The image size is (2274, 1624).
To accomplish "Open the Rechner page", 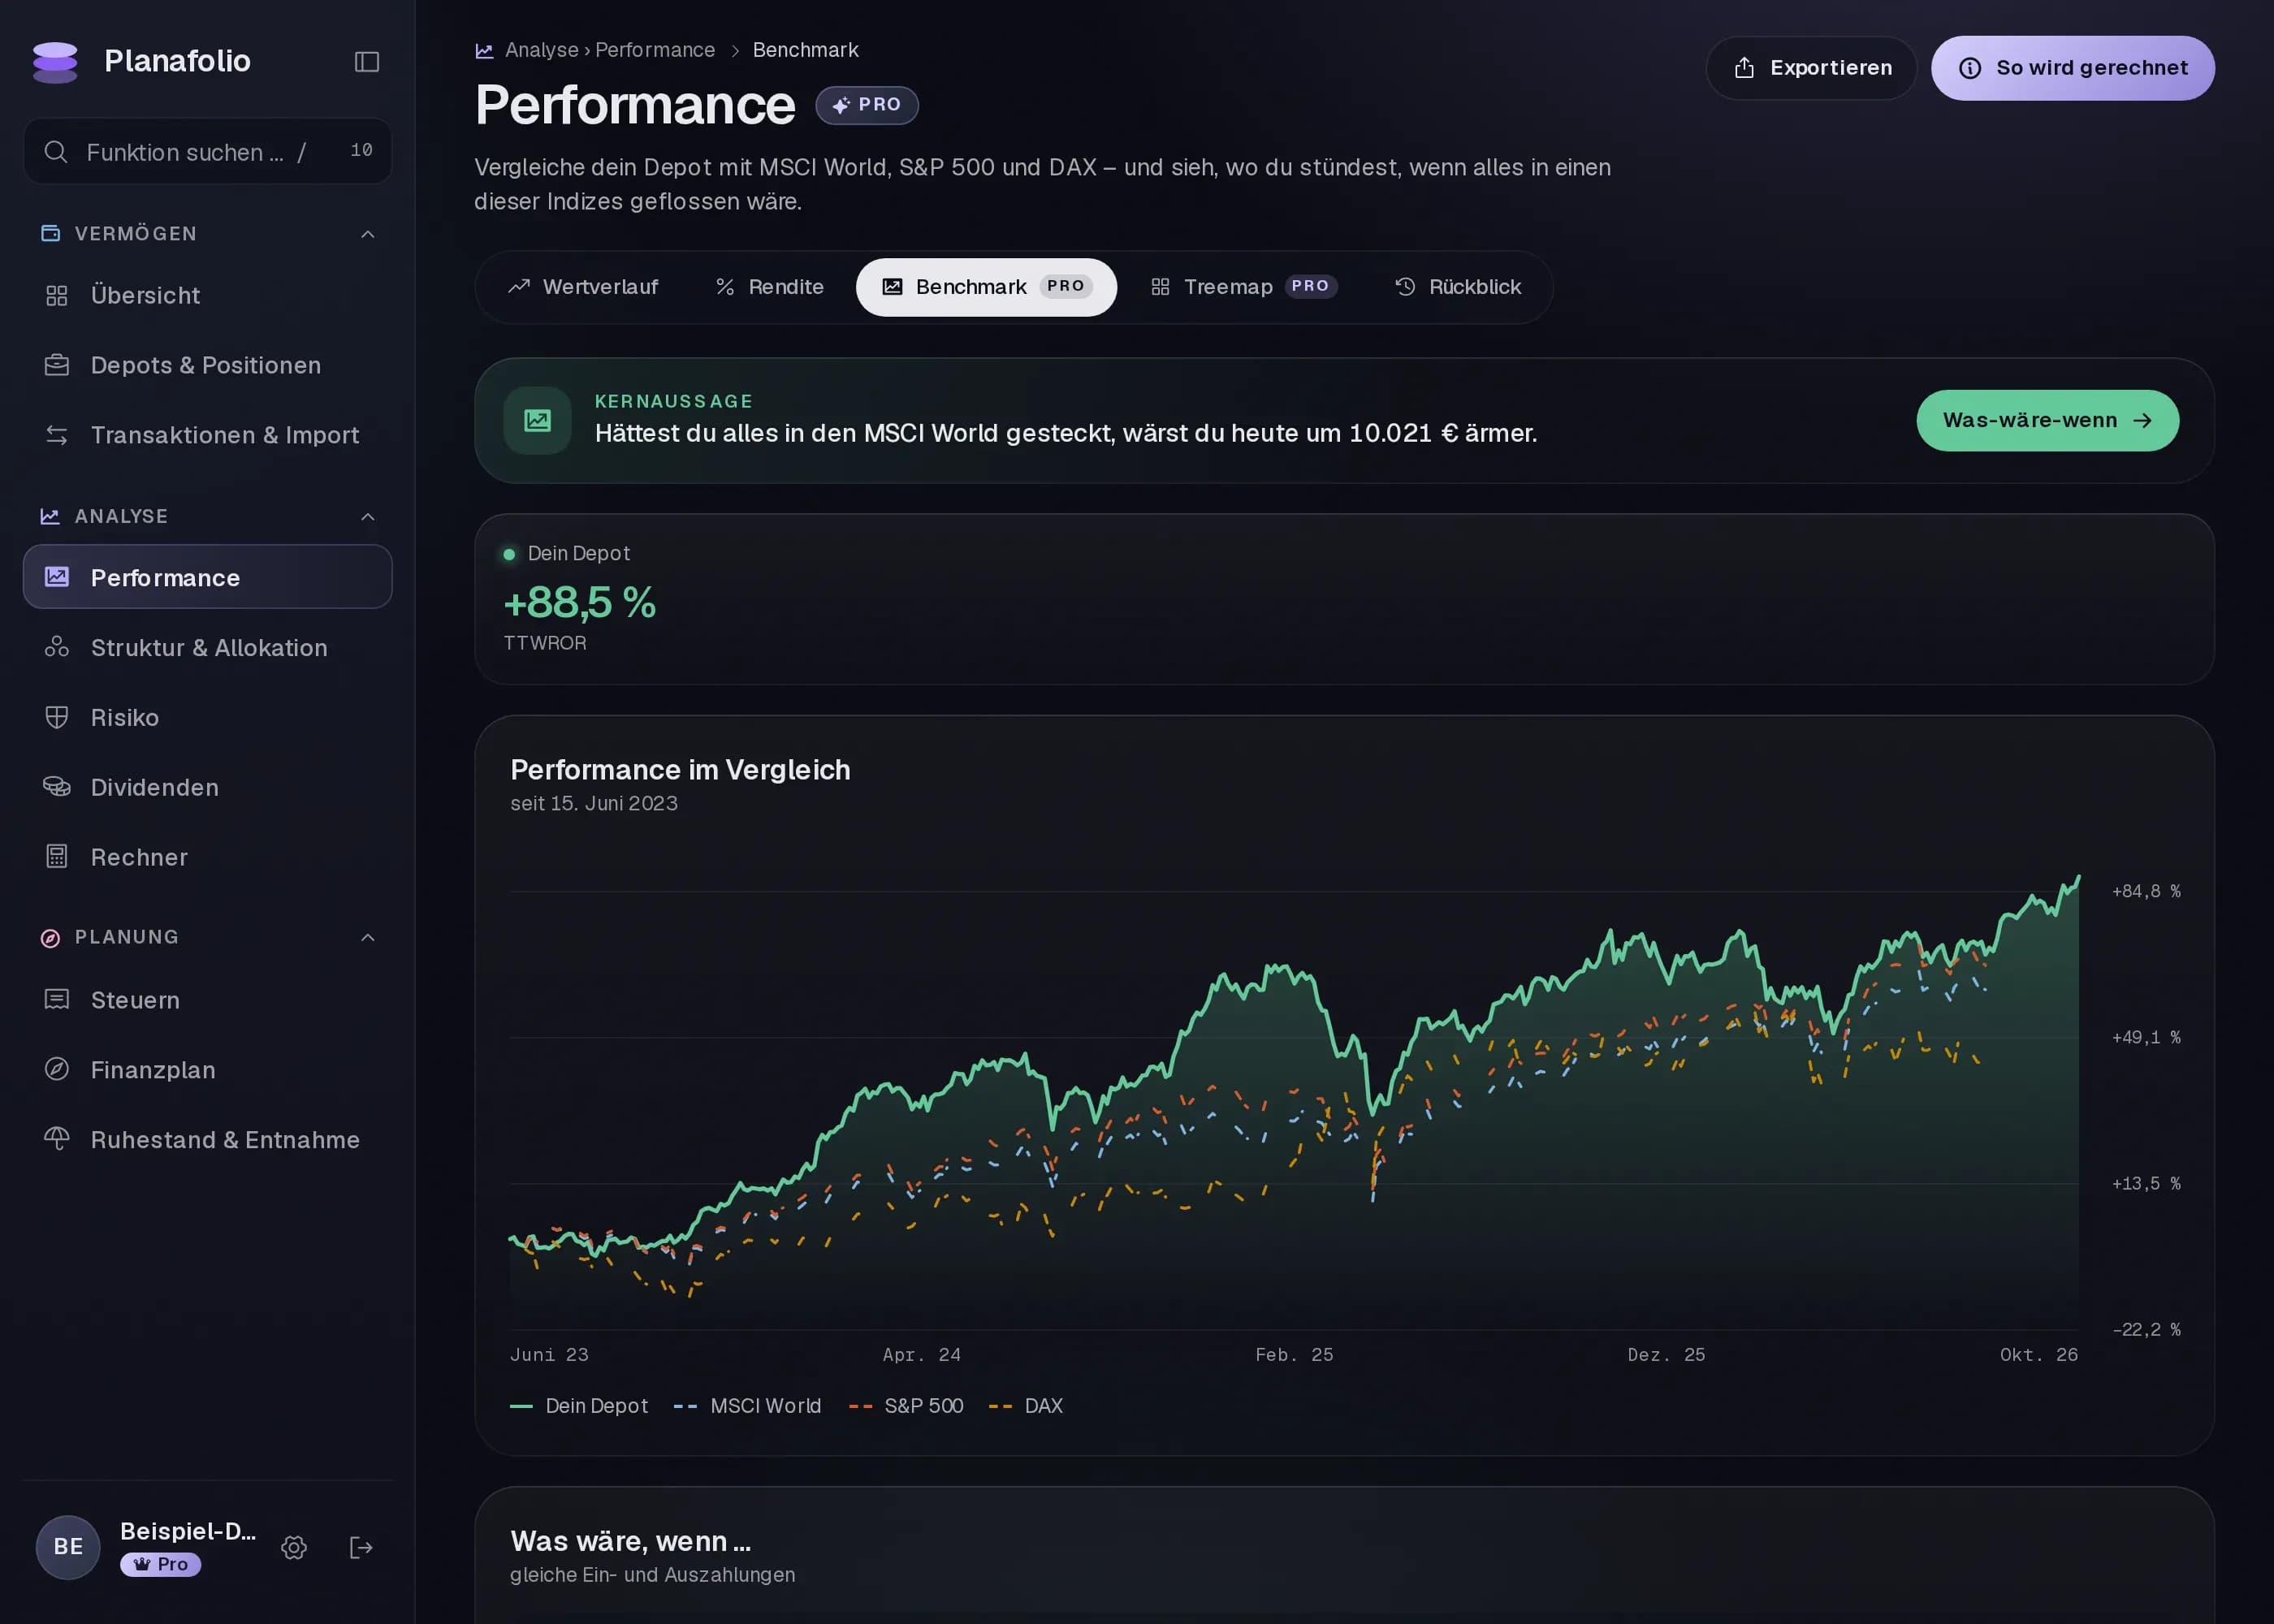I will (x=207, y=858).
